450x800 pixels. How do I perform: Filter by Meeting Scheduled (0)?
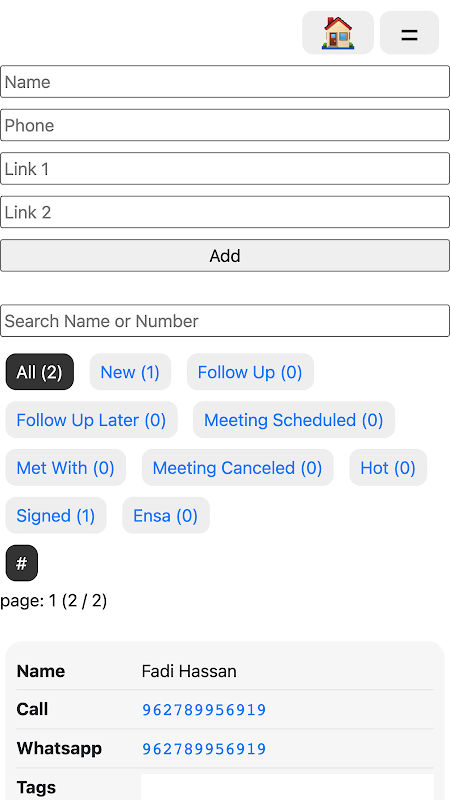tap(294, 420)
